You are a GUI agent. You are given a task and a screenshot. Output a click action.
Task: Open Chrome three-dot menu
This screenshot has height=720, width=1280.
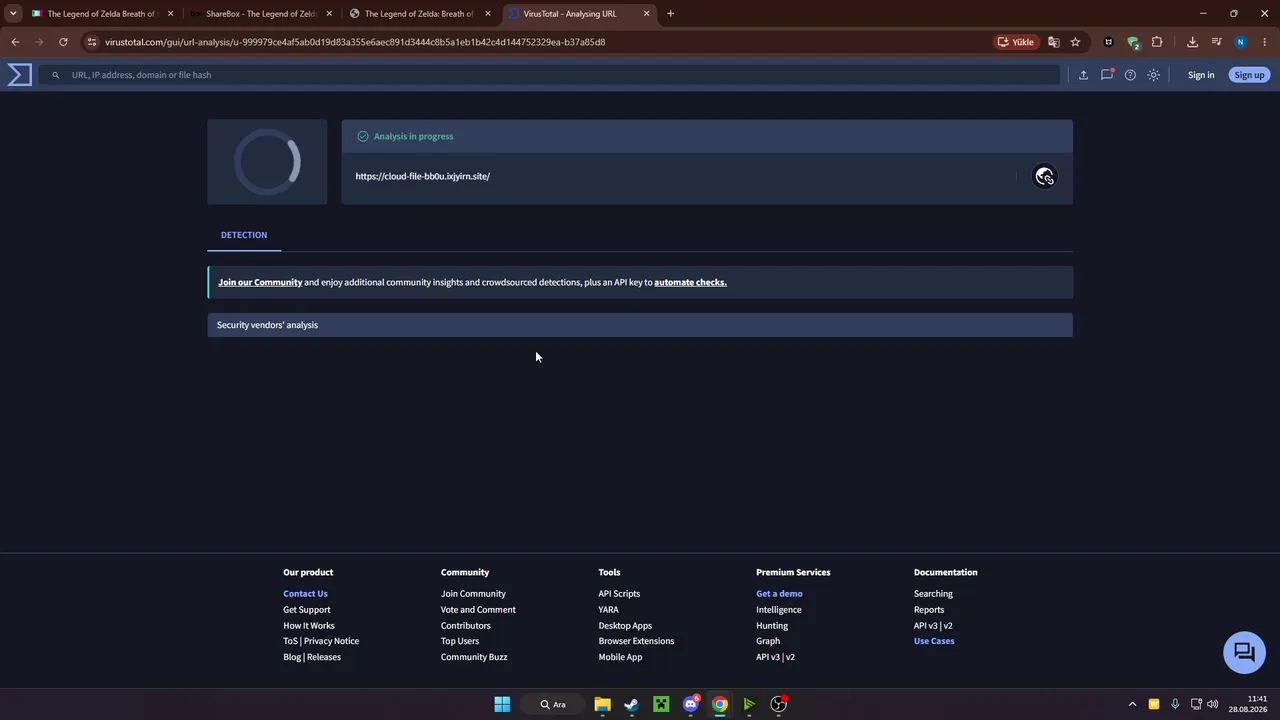pyautogui.click(x=1265, y=42)
